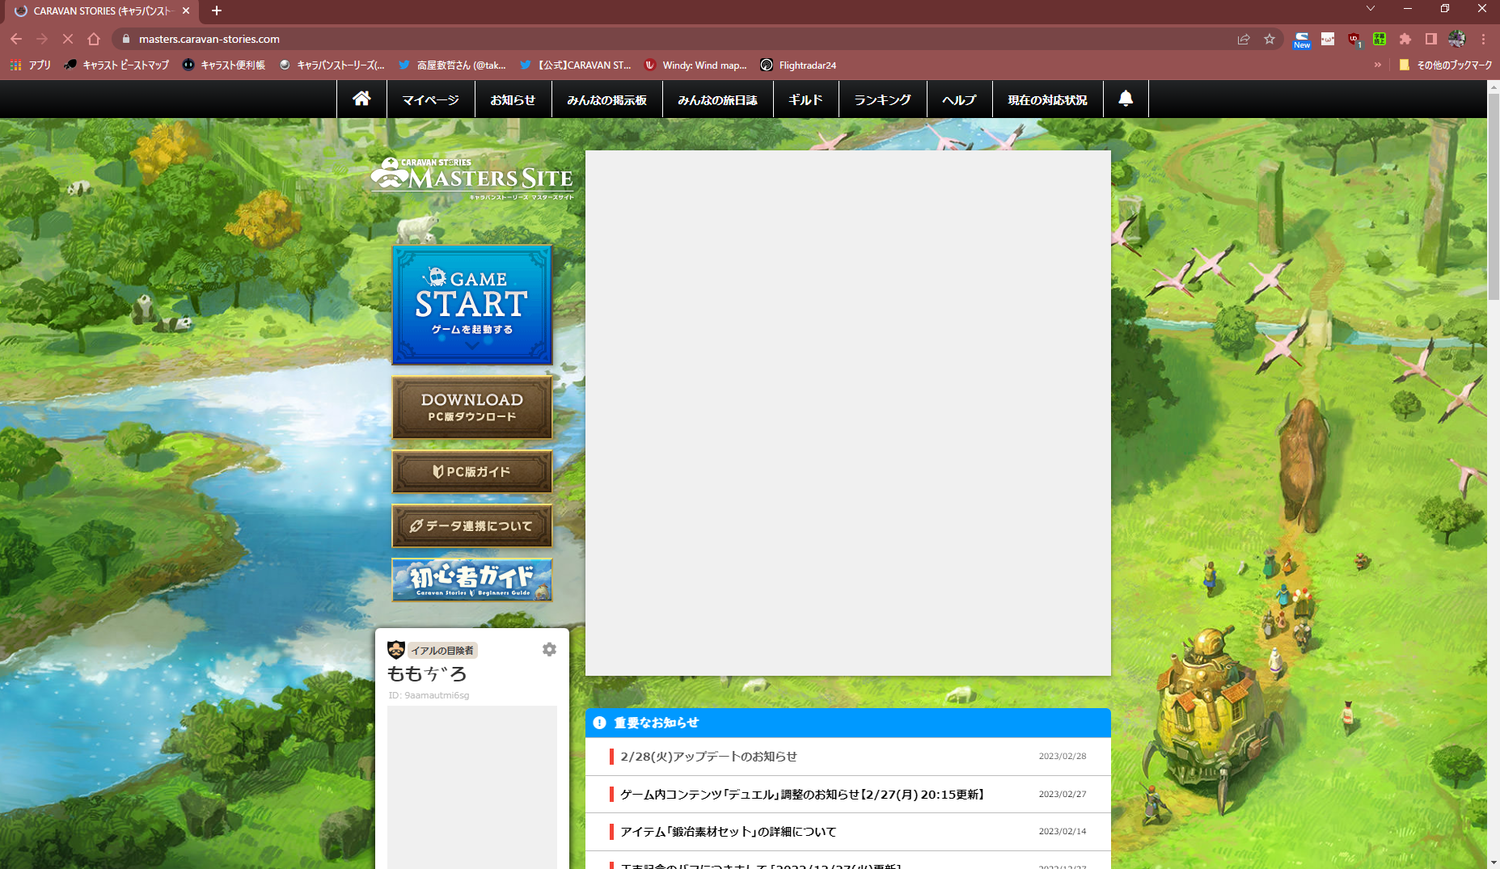This screenshot has width=1500, height=869.
Task: Click the address bar URL
Action: (x=209, y=39)
